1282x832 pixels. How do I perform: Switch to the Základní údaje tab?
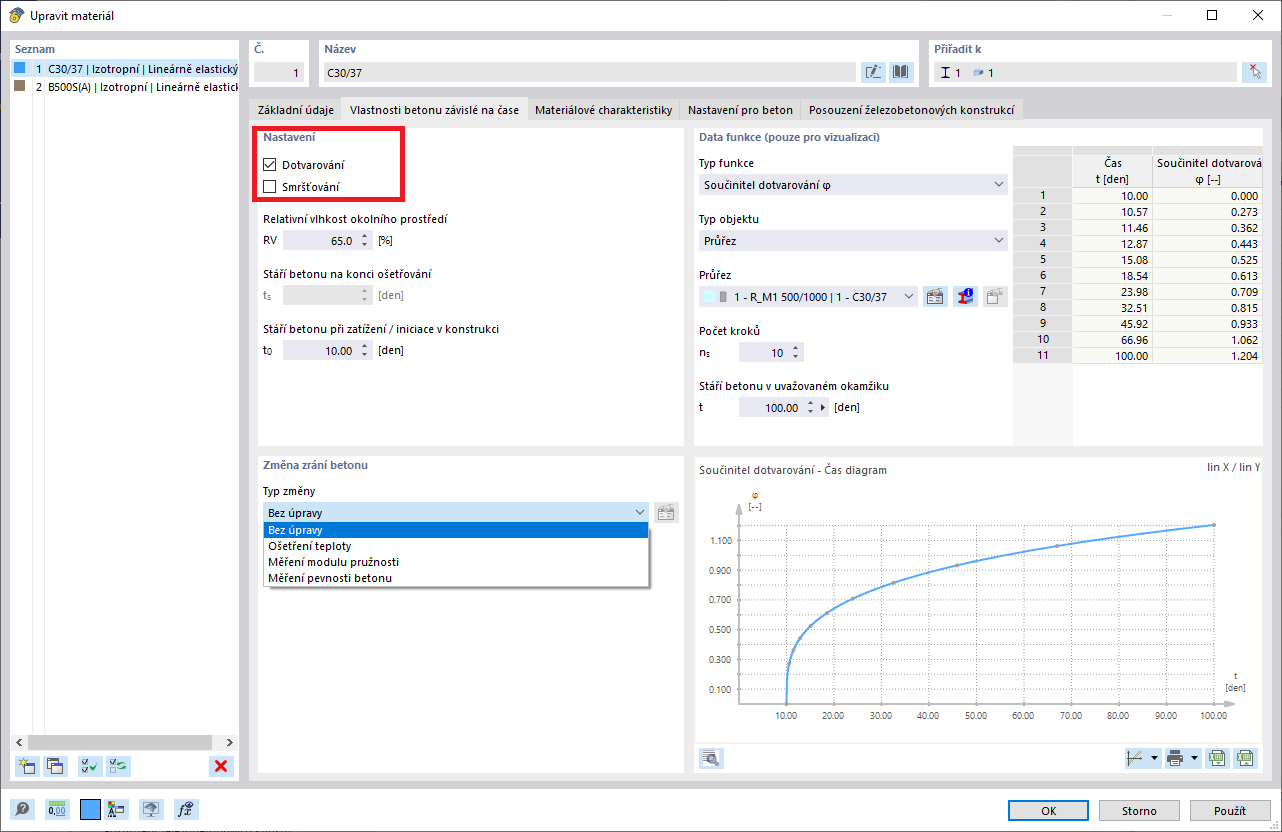point(295,110)
